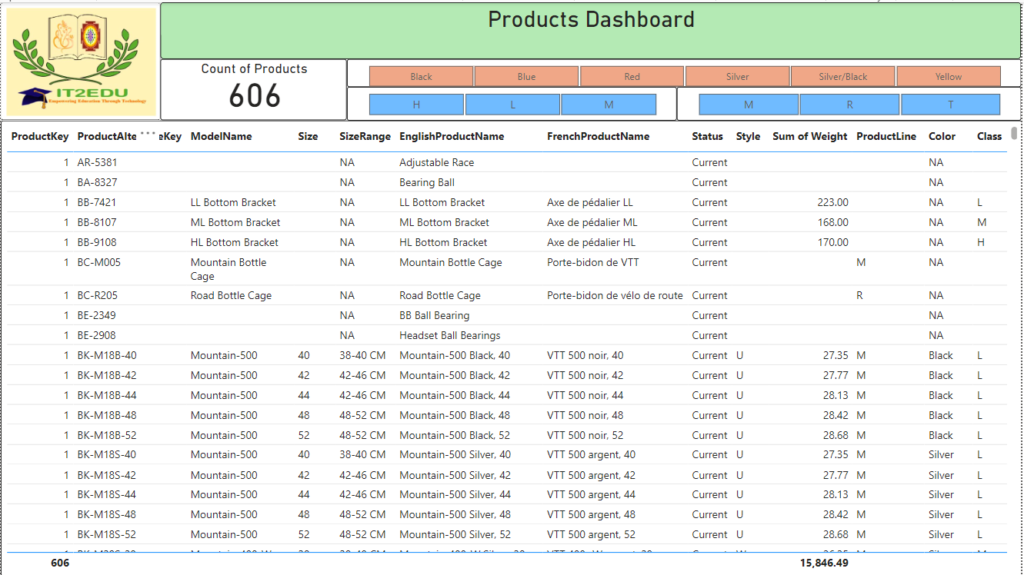Enable the Red color slicer
Image resolution: width=1024 pixels, height=575 pixels.
(x=632, y=77)
